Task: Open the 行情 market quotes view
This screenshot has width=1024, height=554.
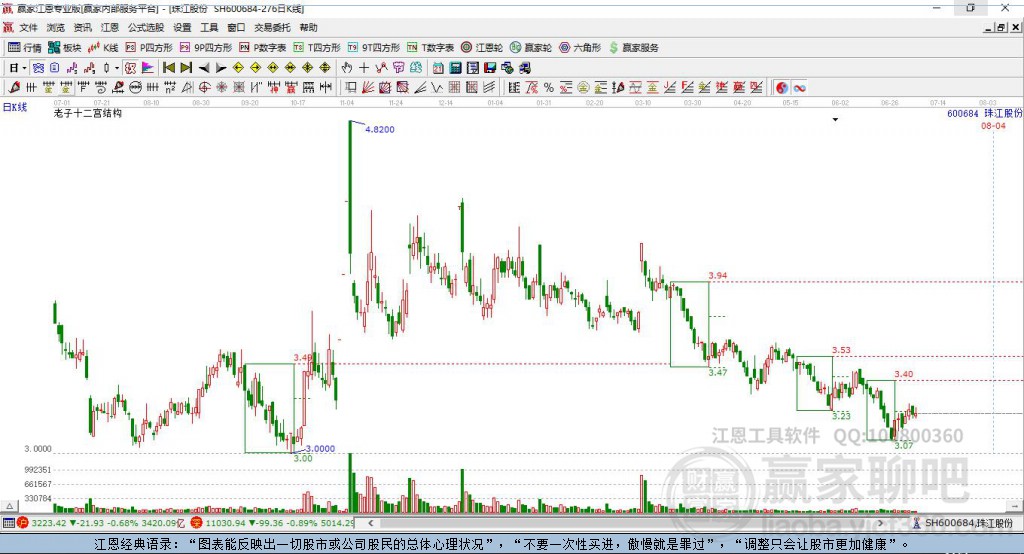Action: [24, 48]
